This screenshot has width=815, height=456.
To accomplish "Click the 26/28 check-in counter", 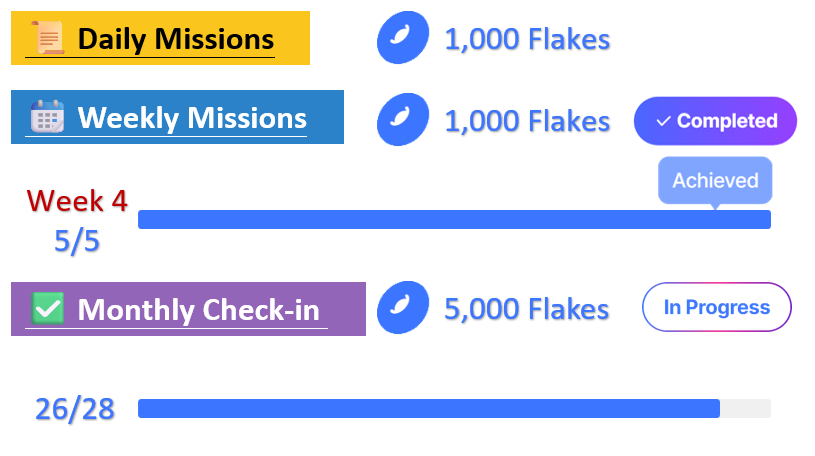I will point(75,409).
